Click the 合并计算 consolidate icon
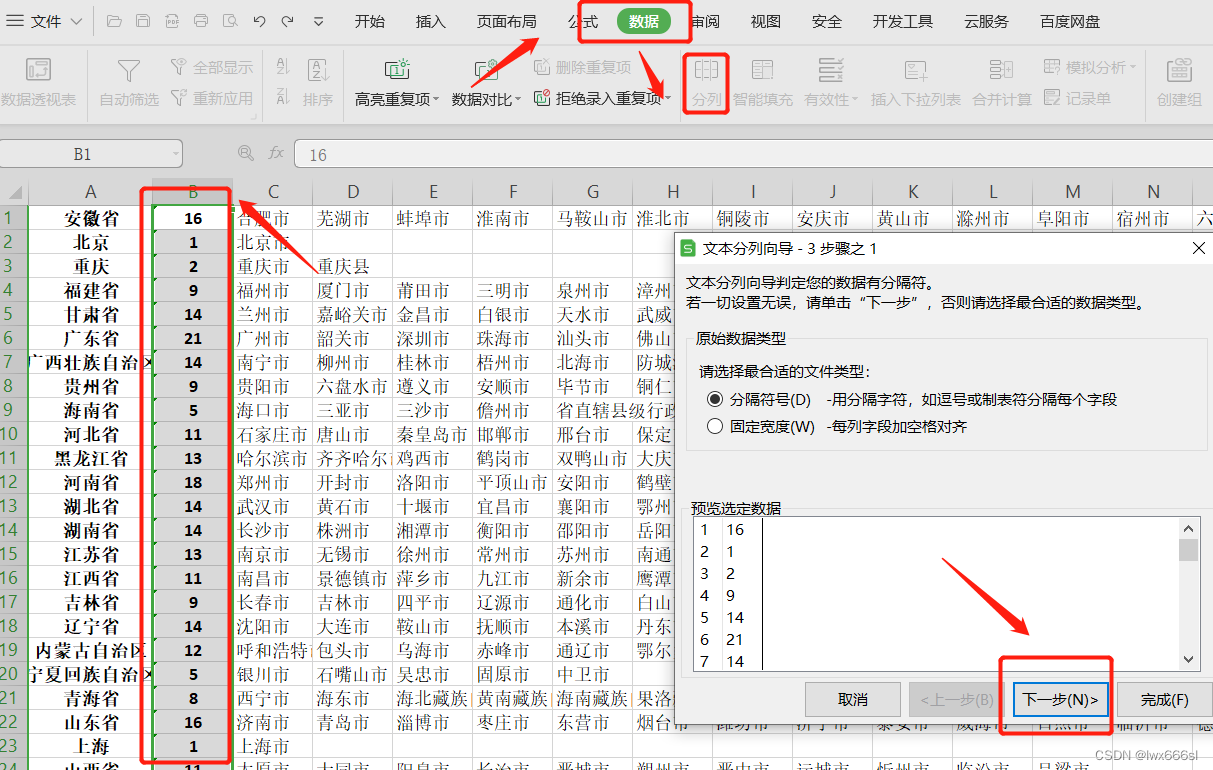The width and height of the screenshot is (1213, 770). pyautogui.click(x=1001, y=69)
